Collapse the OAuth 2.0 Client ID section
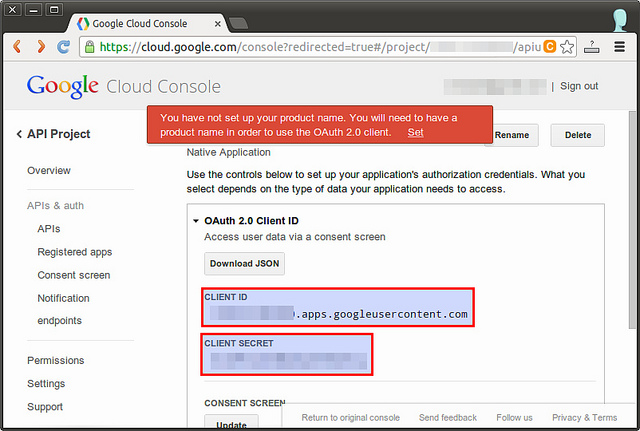Viewport: 640px width, 431px height. (x=196, y=221)
